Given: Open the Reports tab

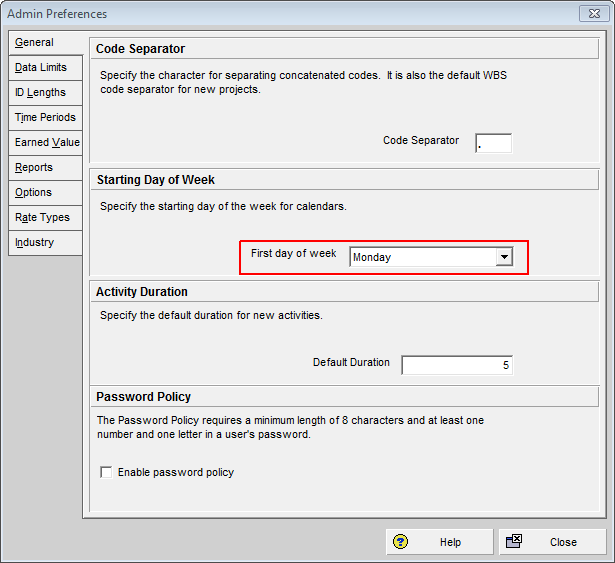Looking at the screenshot, I should tap(35, 168).
